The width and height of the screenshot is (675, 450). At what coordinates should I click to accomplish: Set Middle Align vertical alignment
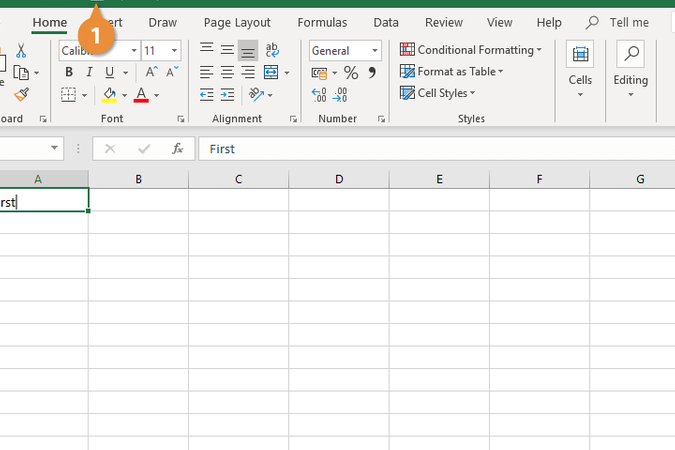coord(227,50)
